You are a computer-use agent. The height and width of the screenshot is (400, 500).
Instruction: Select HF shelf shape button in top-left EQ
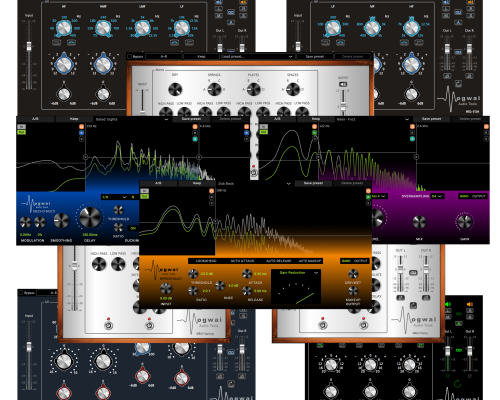click(71, 42)
